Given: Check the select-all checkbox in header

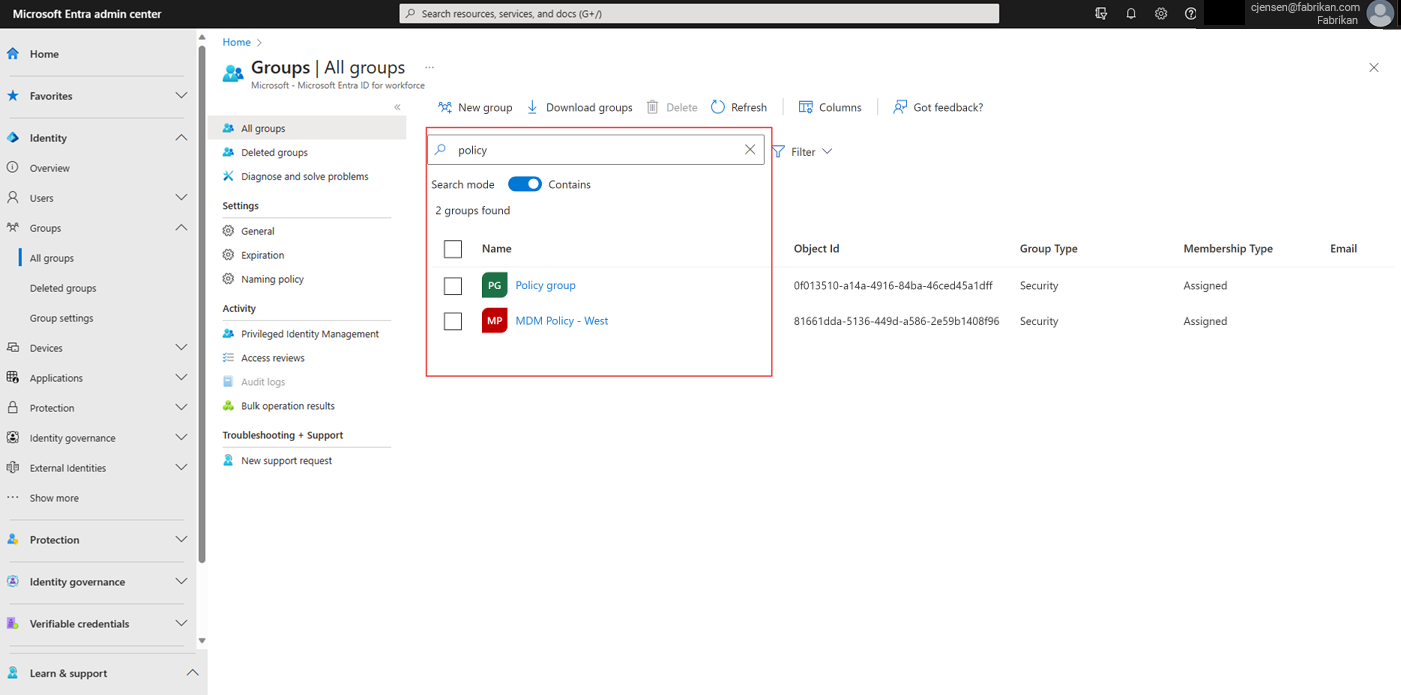Looking at the screenshot, I should [453, 249].
